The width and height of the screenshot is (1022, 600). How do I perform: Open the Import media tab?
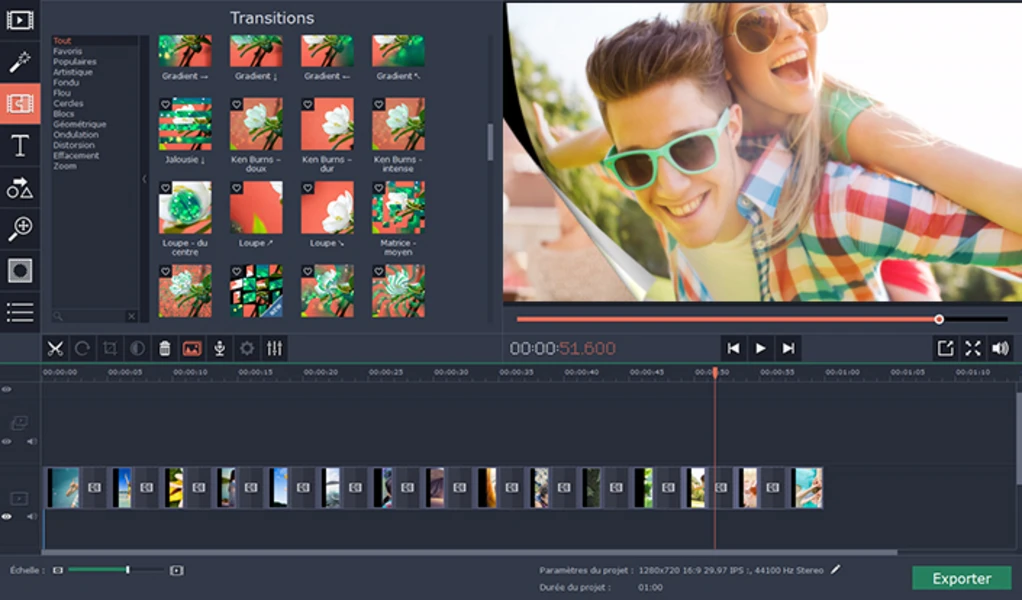[x=19, y=19]
